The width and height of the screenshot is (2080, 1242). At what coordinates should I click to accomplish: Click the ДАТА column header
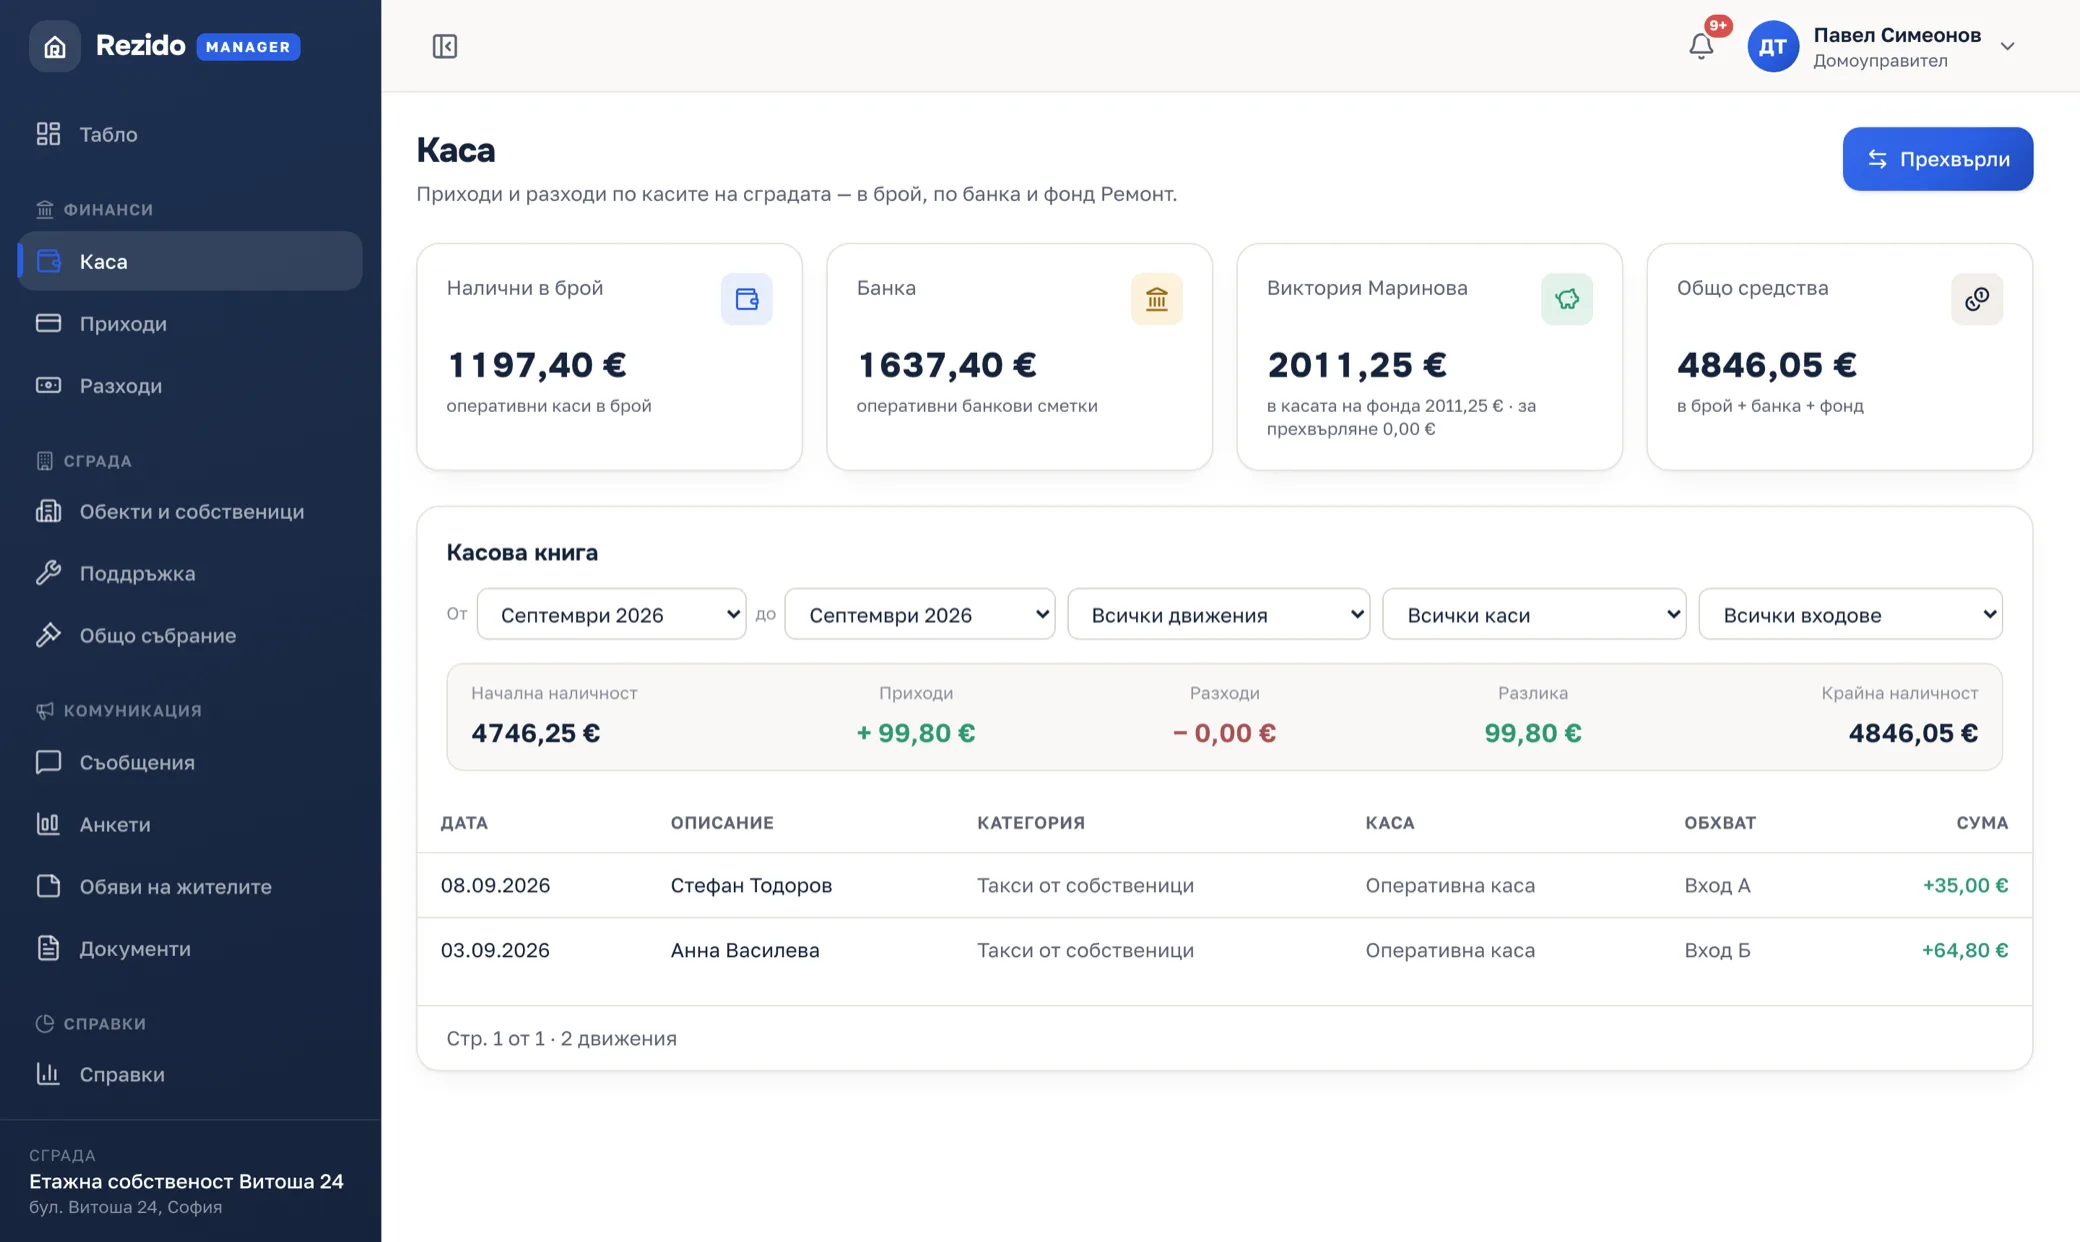pos(464,822)
